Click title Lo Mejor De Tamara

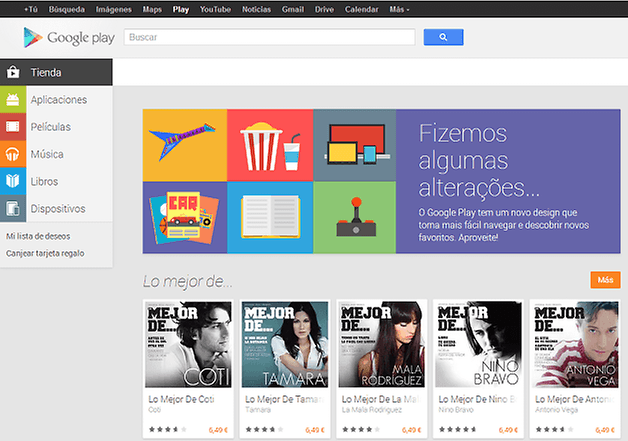coord(285,399)
